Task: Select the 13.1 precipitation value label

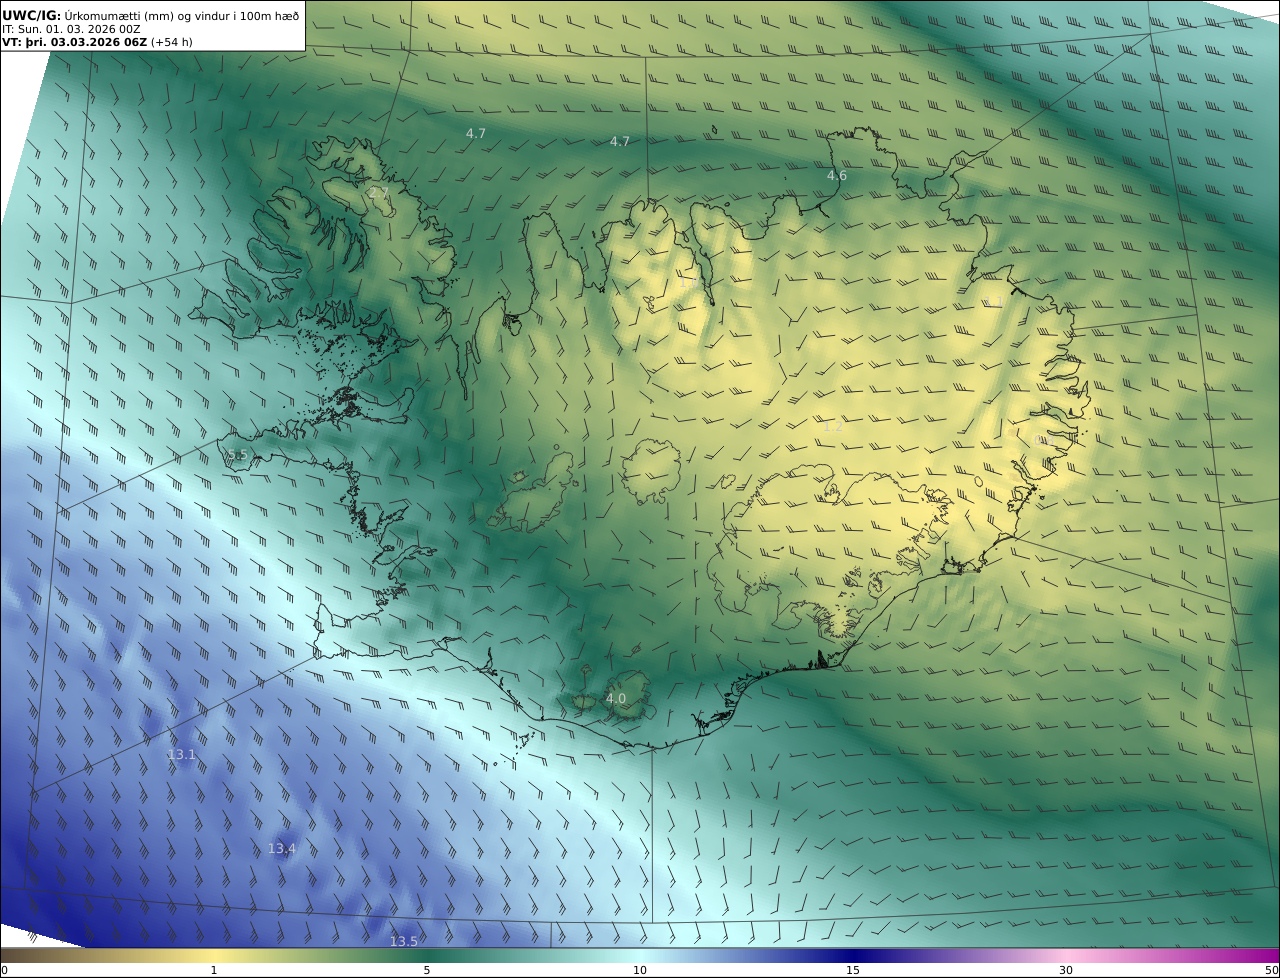Action: click(181, 755)
